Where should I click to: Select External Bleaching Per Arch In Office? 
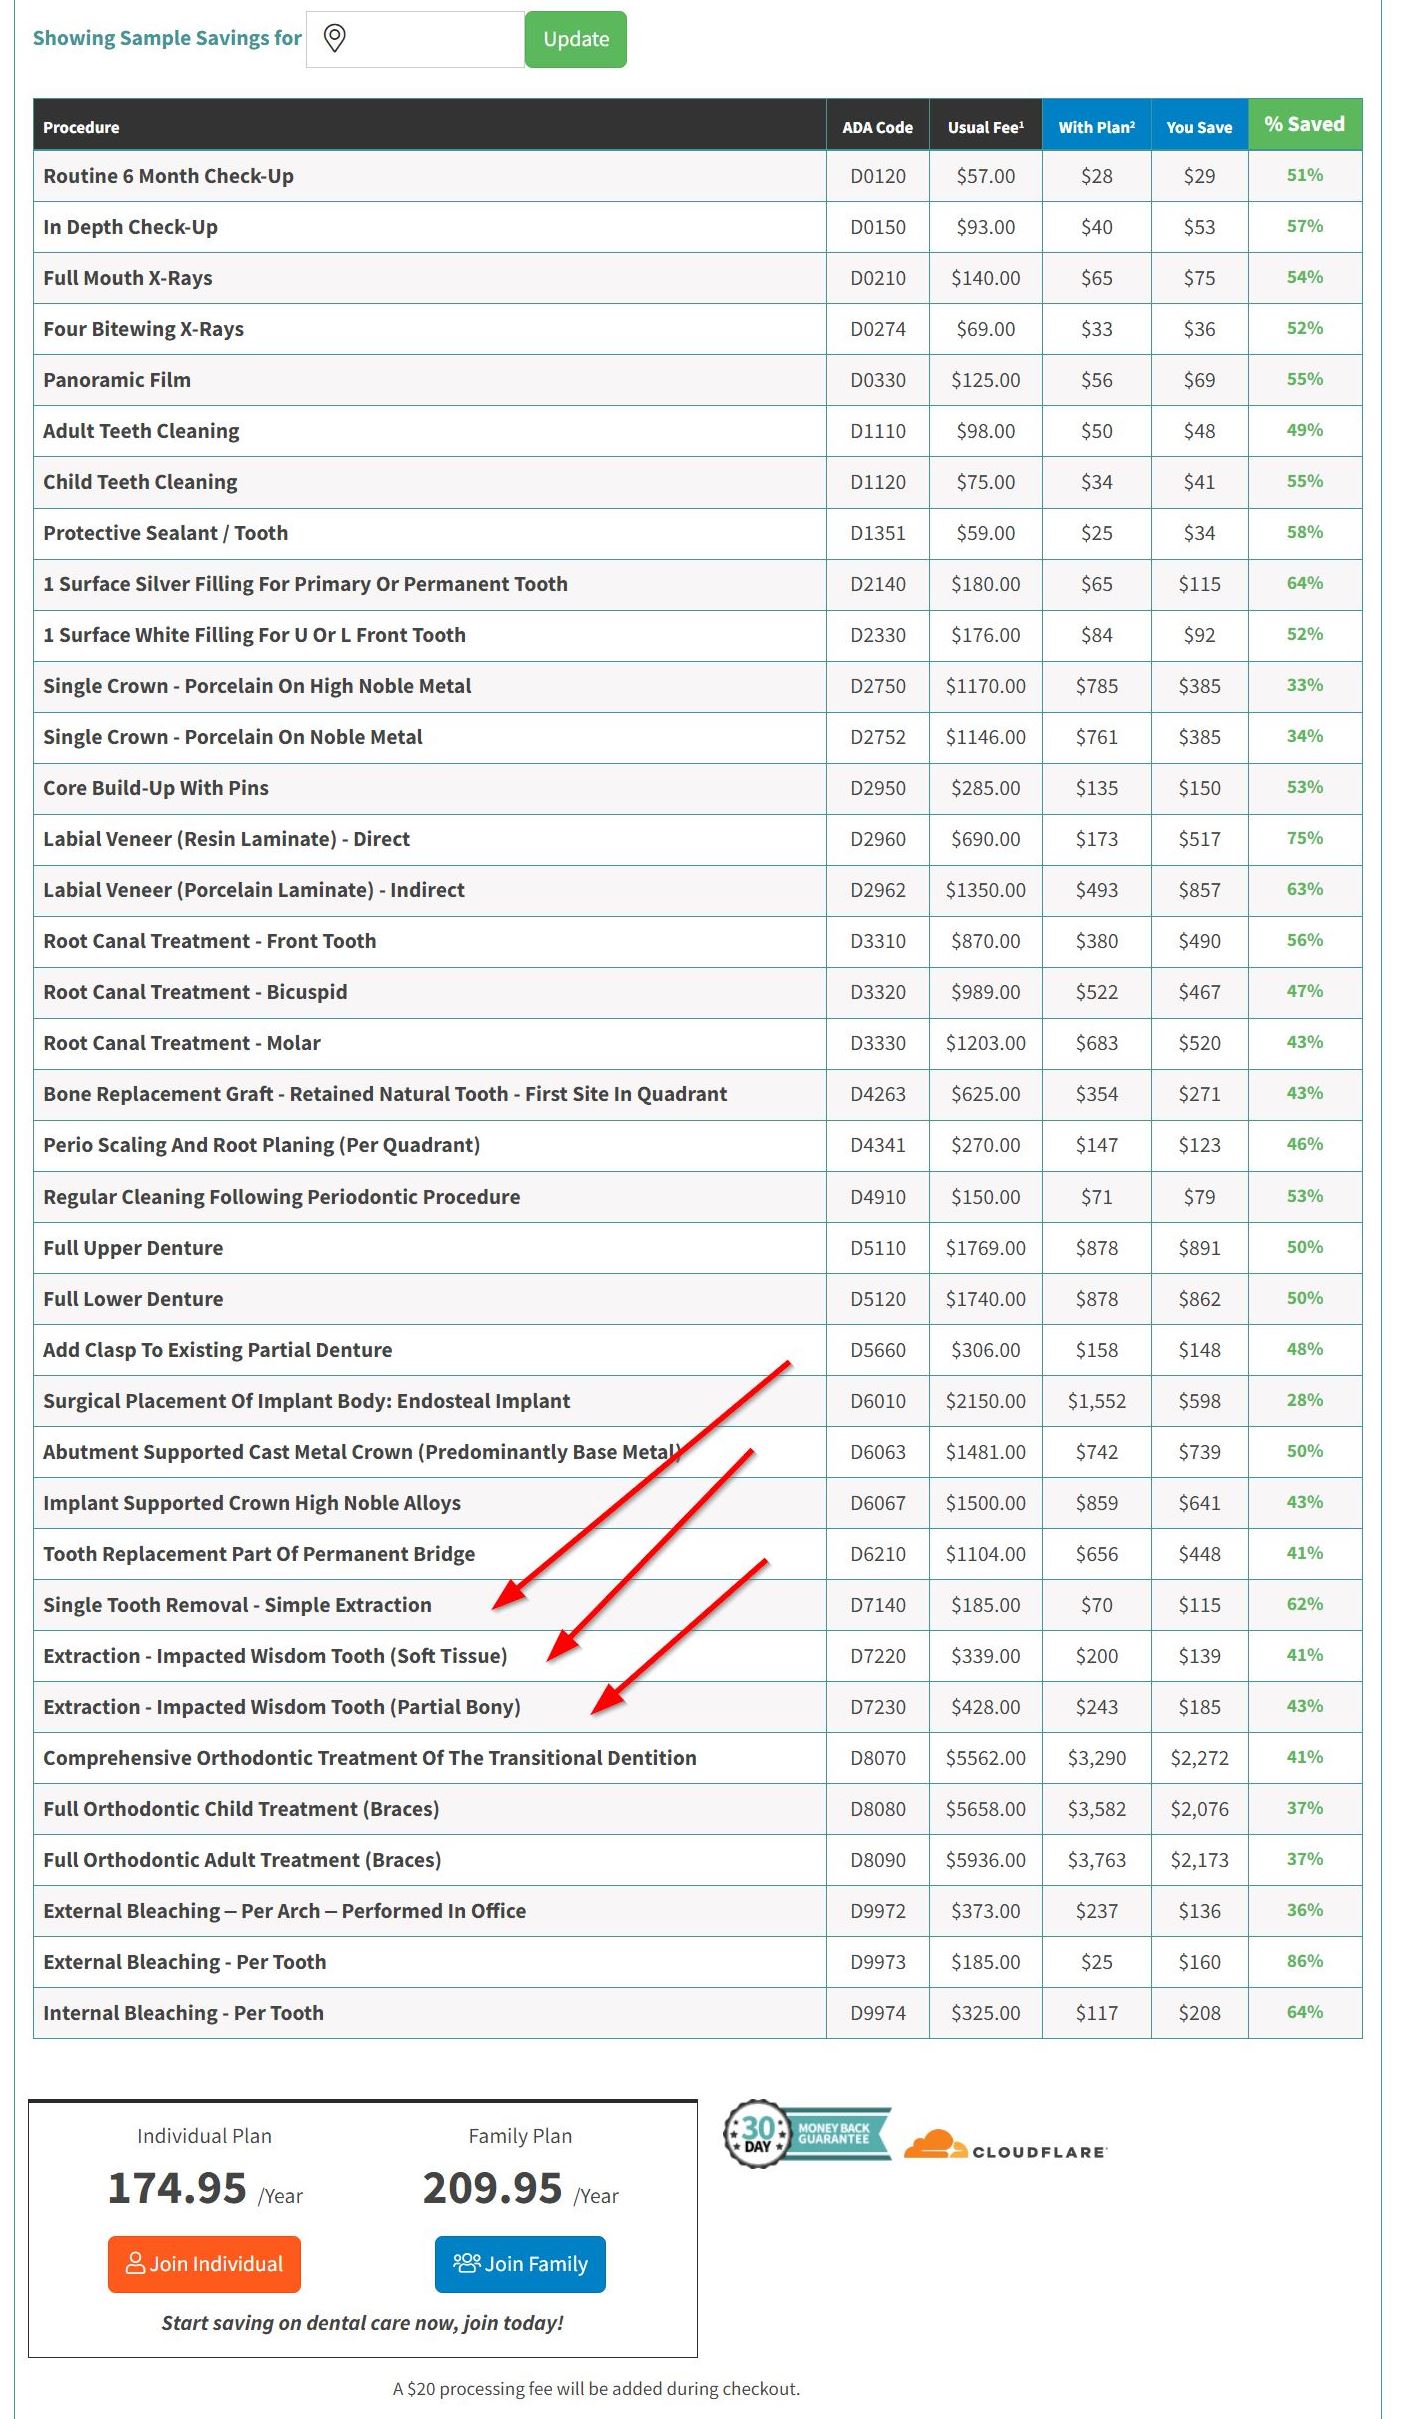point(284,1911)
